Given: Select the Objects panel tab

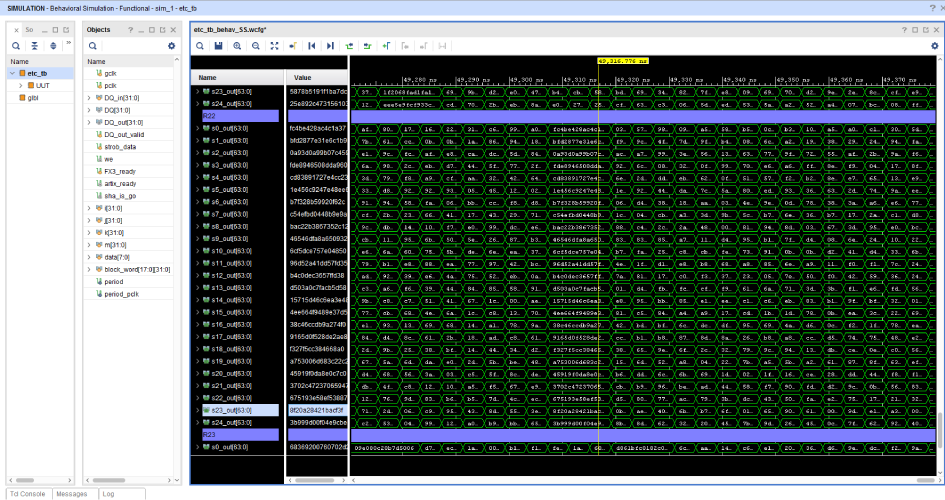Looking at the screenshot, I should 98,30.
